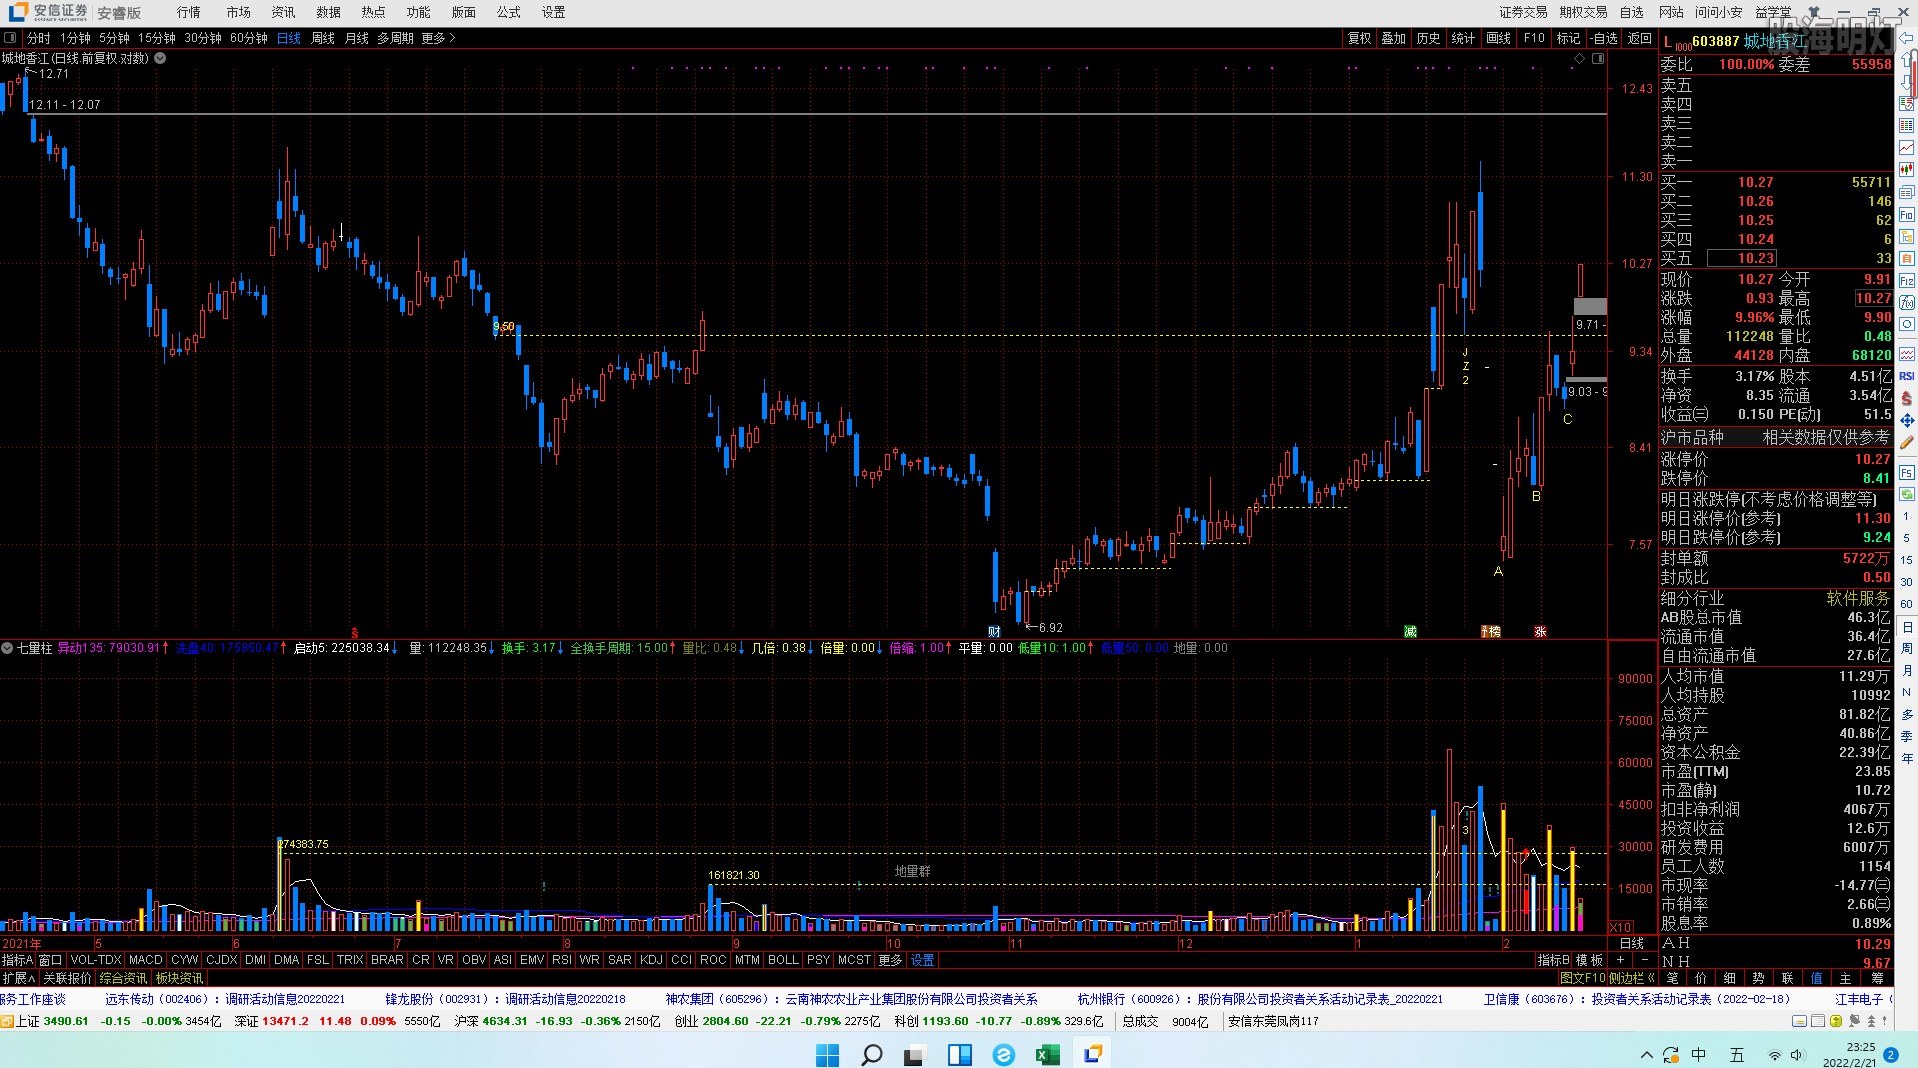
Task: Open the 行情 menu
Action: 189,12
